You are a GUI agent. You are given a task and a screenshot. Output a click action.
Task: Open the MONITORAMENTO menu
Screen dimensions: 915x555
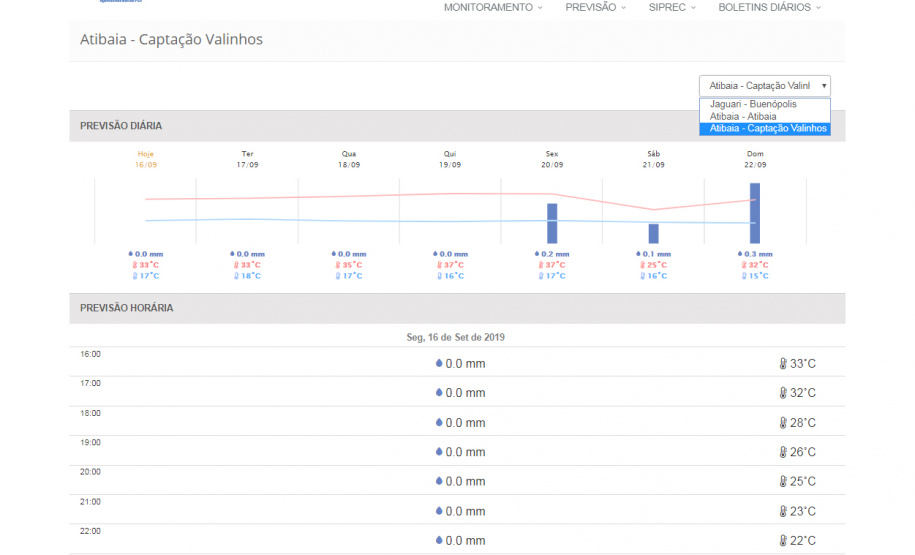pyautogui.click(x=493, y=7)
